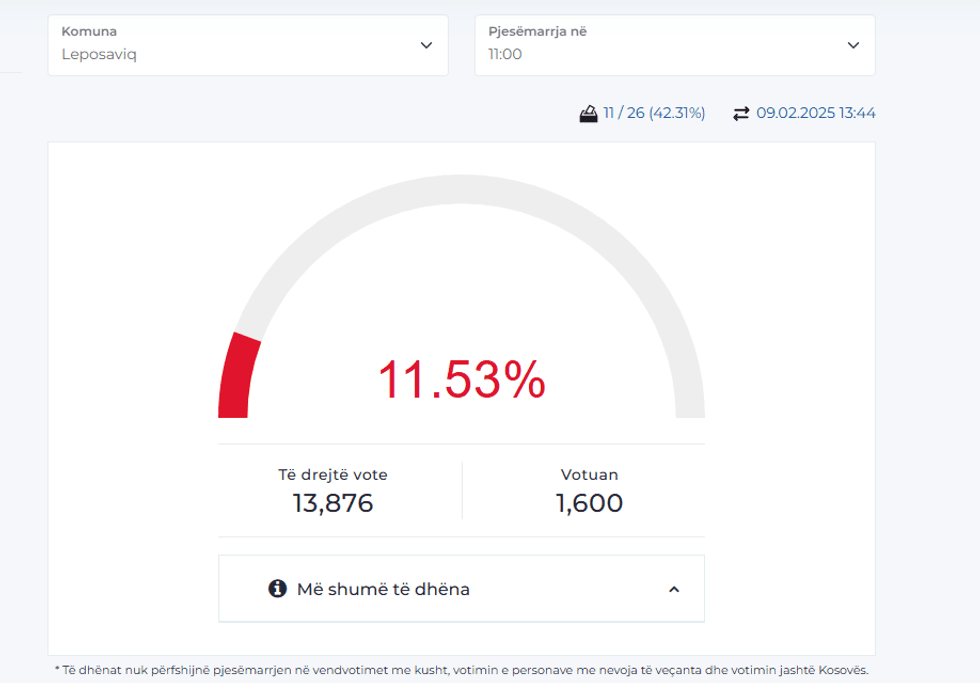980x683 pixels.
Task: Click the red filled segment of gauge
Action: click(x=236, y=378)
